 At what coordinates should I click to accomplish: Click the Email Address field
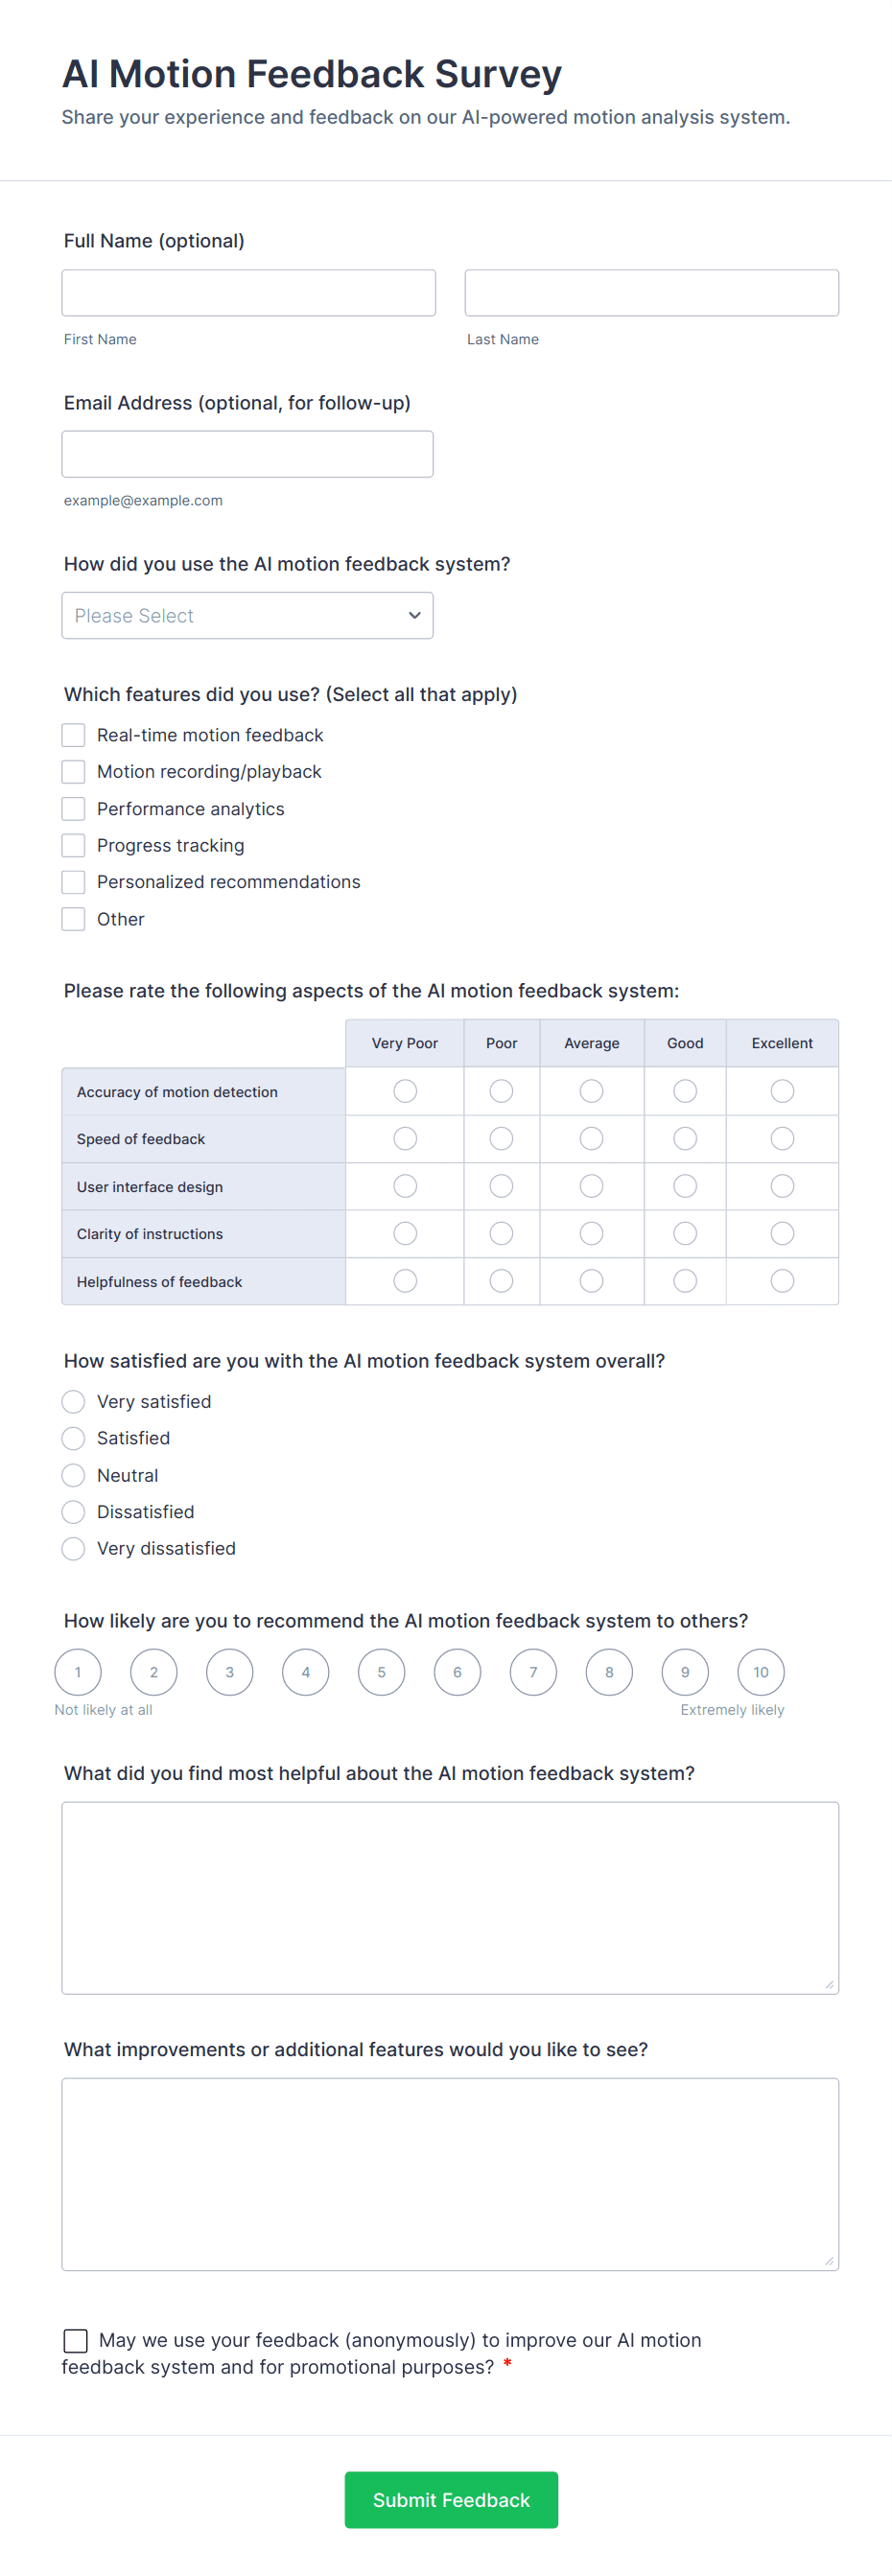247,453
